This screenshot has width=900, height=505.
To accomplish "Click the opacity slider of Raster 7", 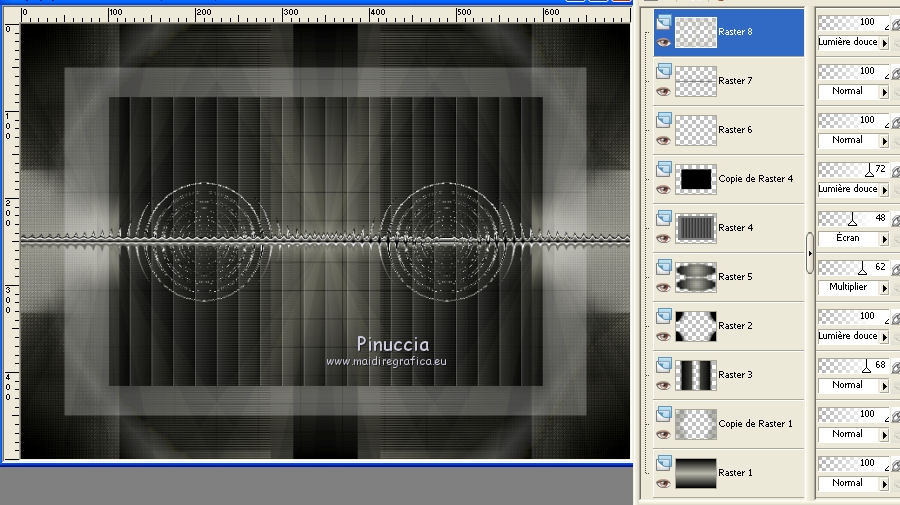I will [x=854, y=72].
